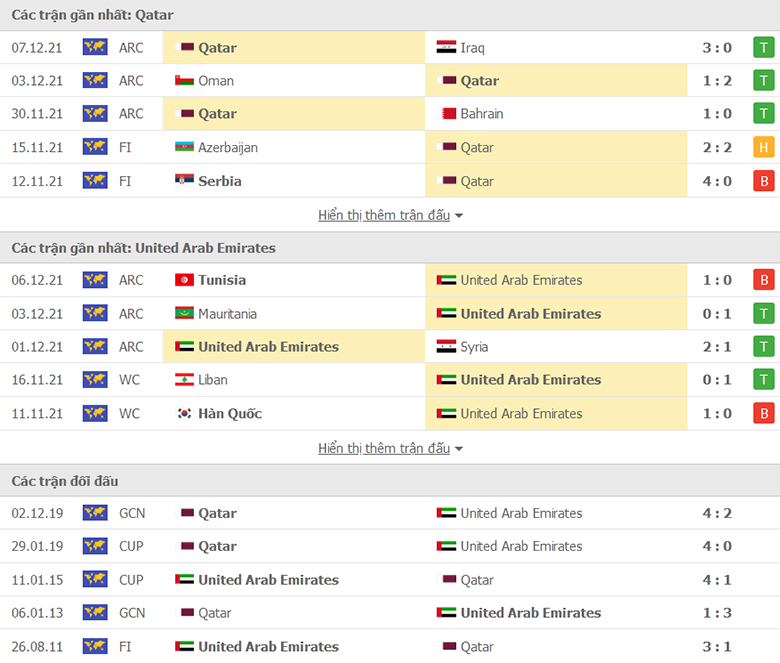Click the red B badge for Tunisia match

764,280
